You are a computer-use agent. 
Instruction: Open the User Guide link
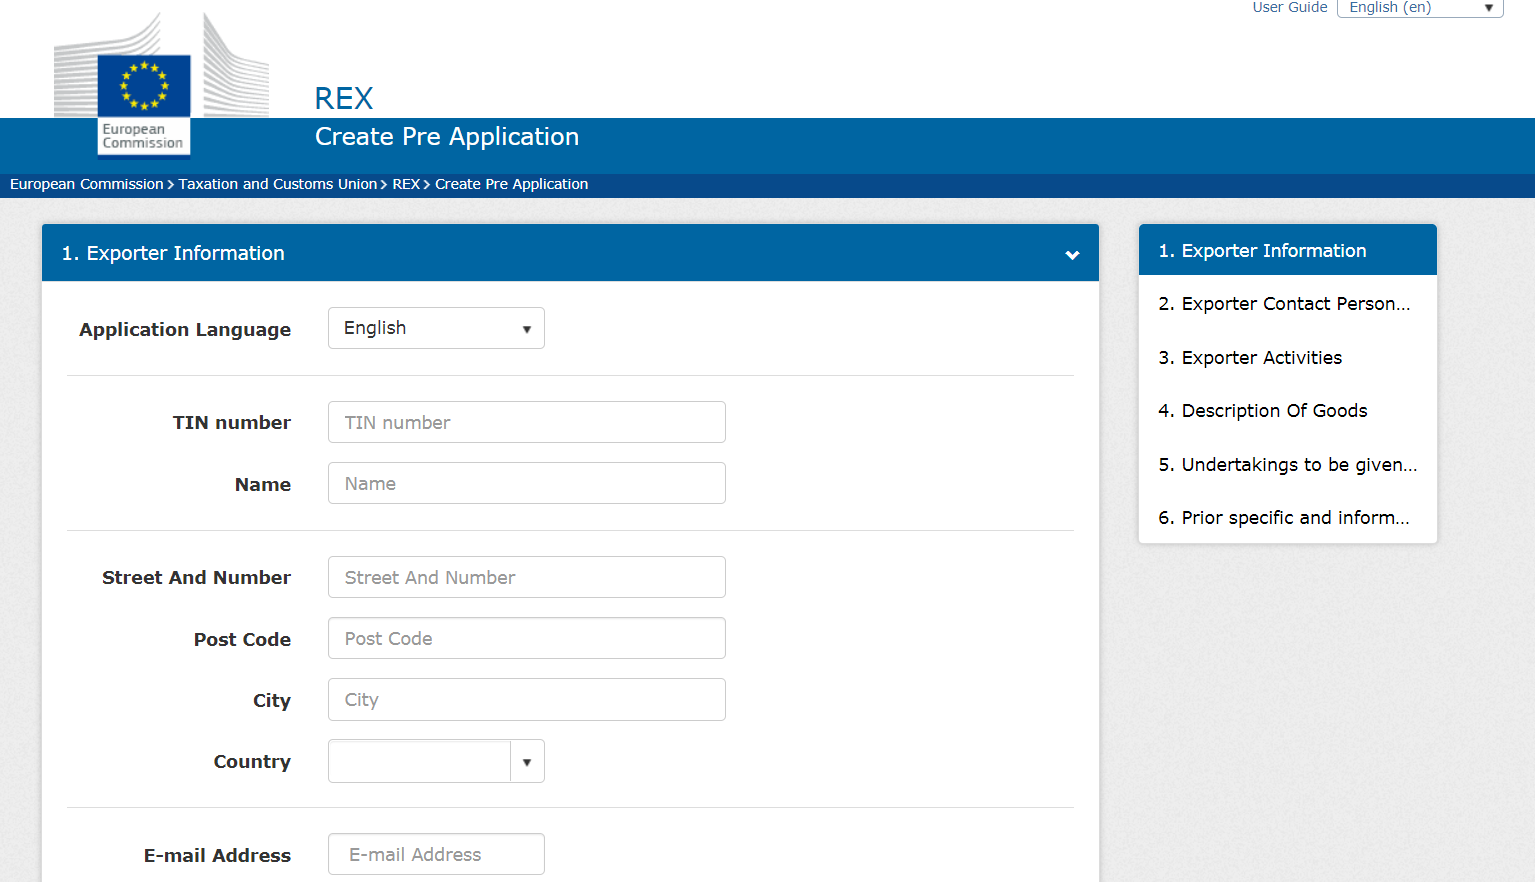(1289, 8)
